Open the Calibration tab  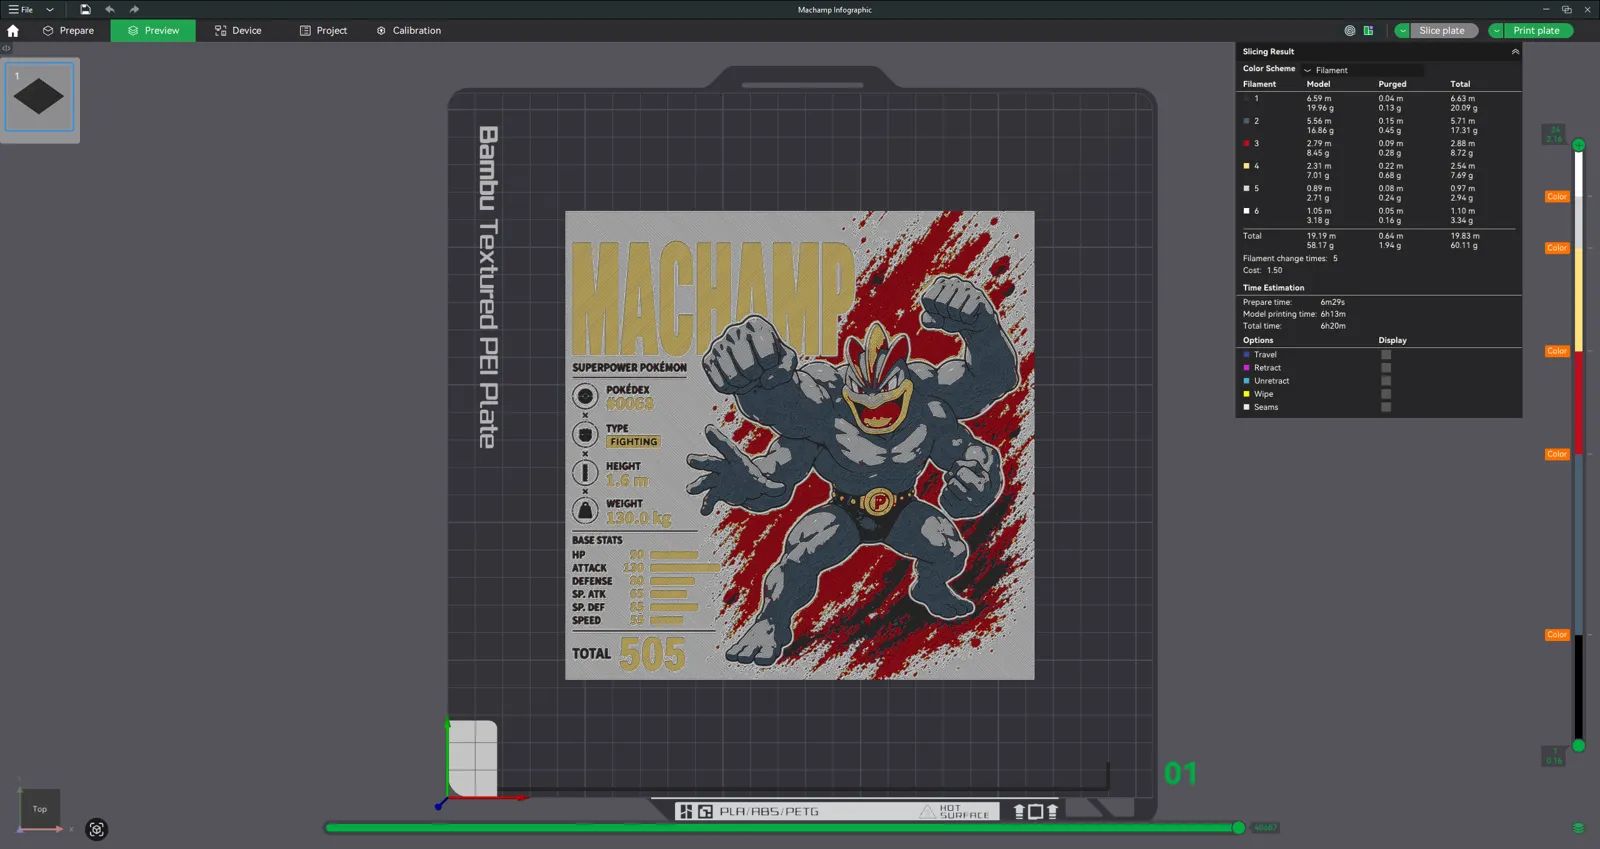pos(409,31)
